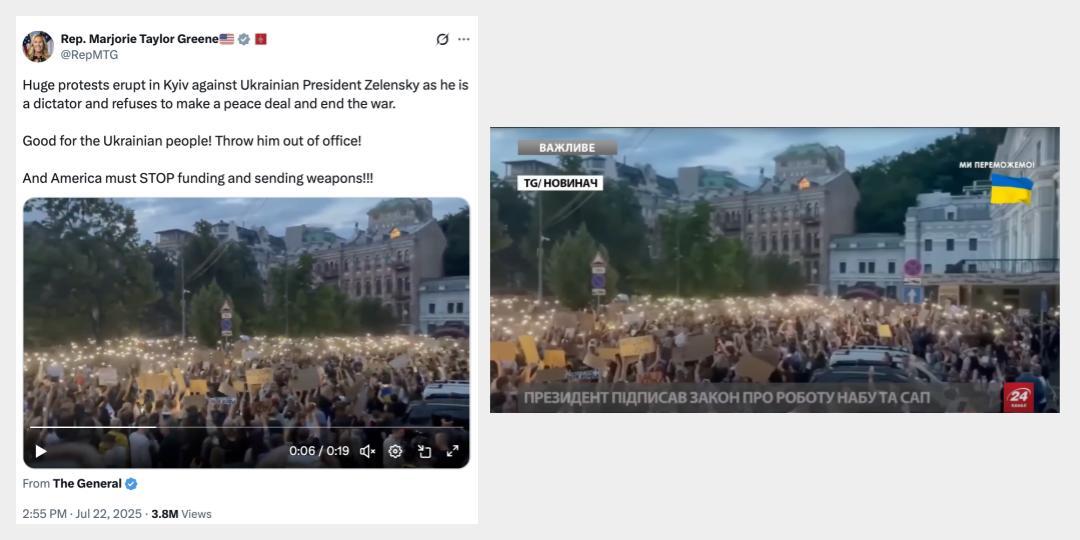Click the 24 channel logo
Viewport: 1080px width, 540px height.
(x=1018, y=397)
